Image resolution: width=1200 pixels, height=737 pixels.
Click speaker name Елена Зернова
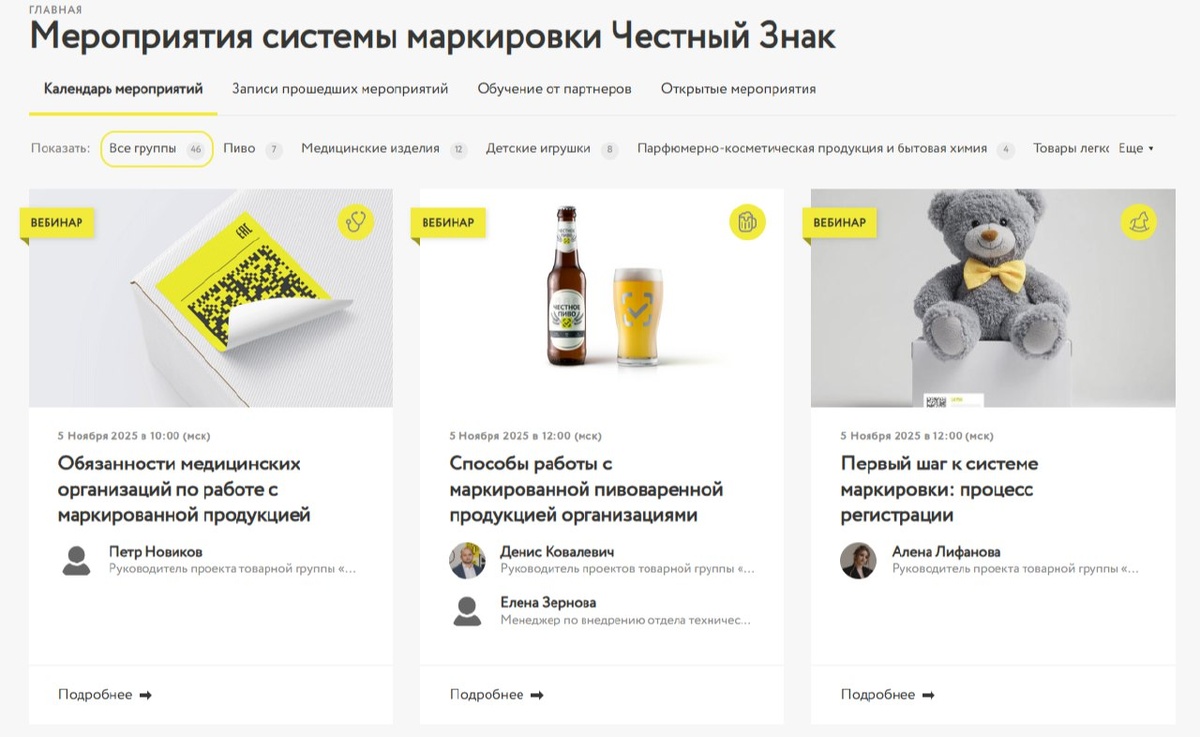click(x=548, y=603)
